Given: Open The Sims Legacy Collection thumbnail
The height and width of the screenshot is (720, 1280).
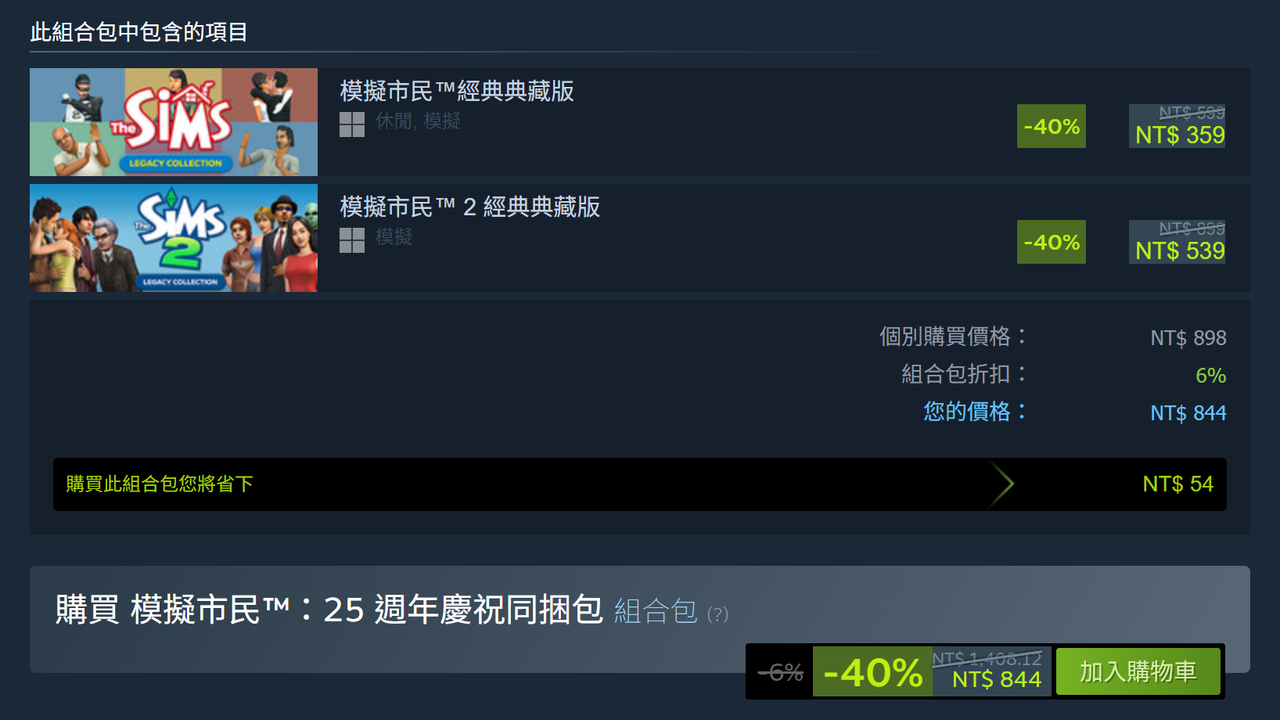Looking at the screenshot, I should [x=174, y=122].
